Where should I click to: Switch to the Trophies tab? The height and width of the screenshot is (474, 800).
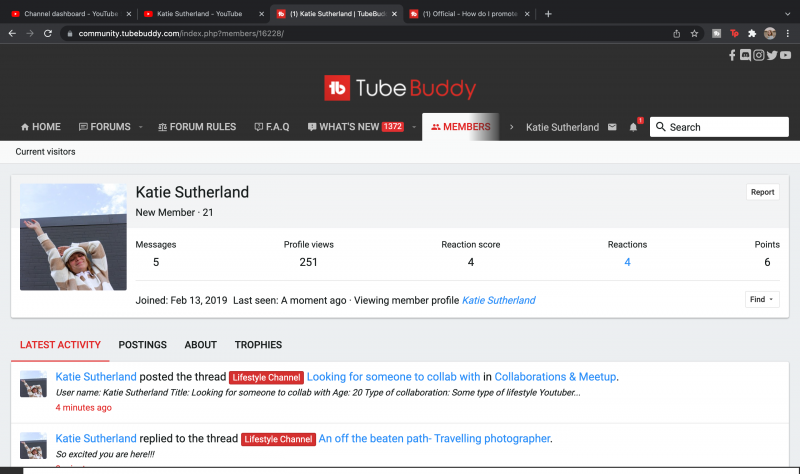[x=258, y=345]
